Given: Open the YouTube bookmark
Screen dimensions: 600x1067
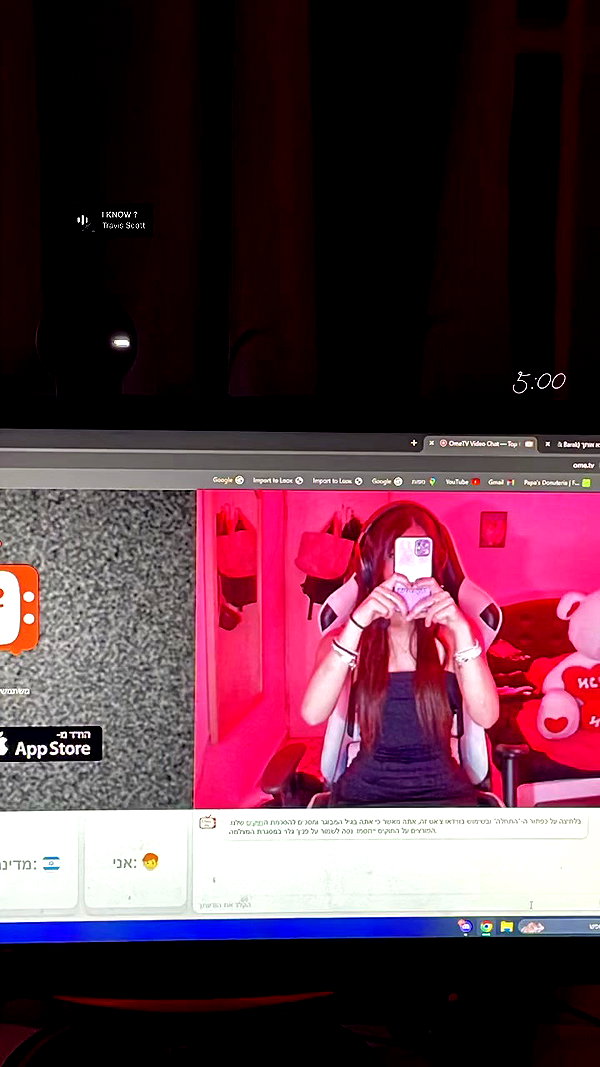Looking at the screenshot, I should (x=463, y=482).
